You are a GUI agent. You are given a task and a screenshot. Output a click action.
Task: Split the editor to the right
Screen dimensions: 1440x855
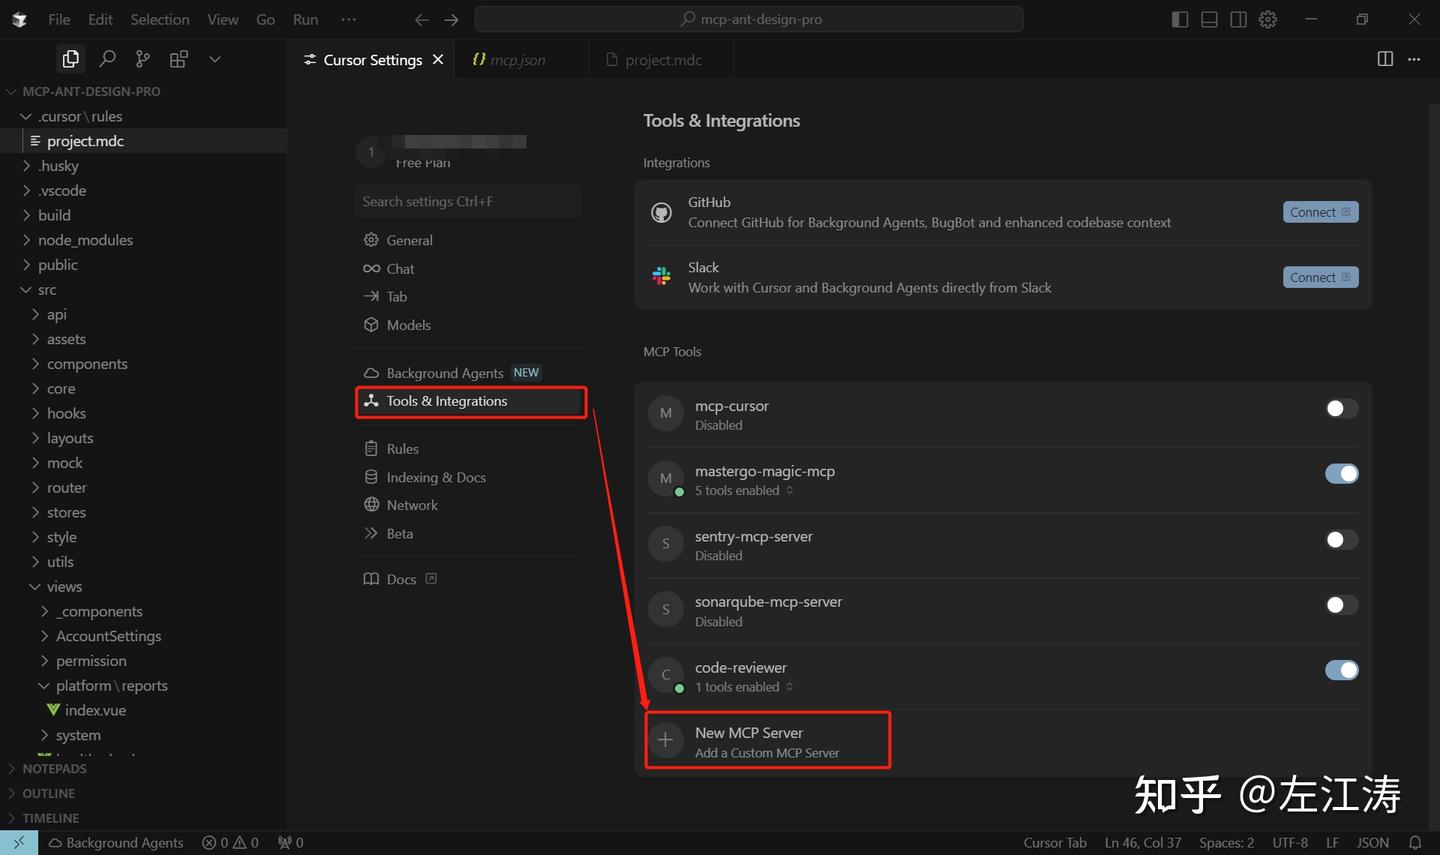click(1385, 59)
